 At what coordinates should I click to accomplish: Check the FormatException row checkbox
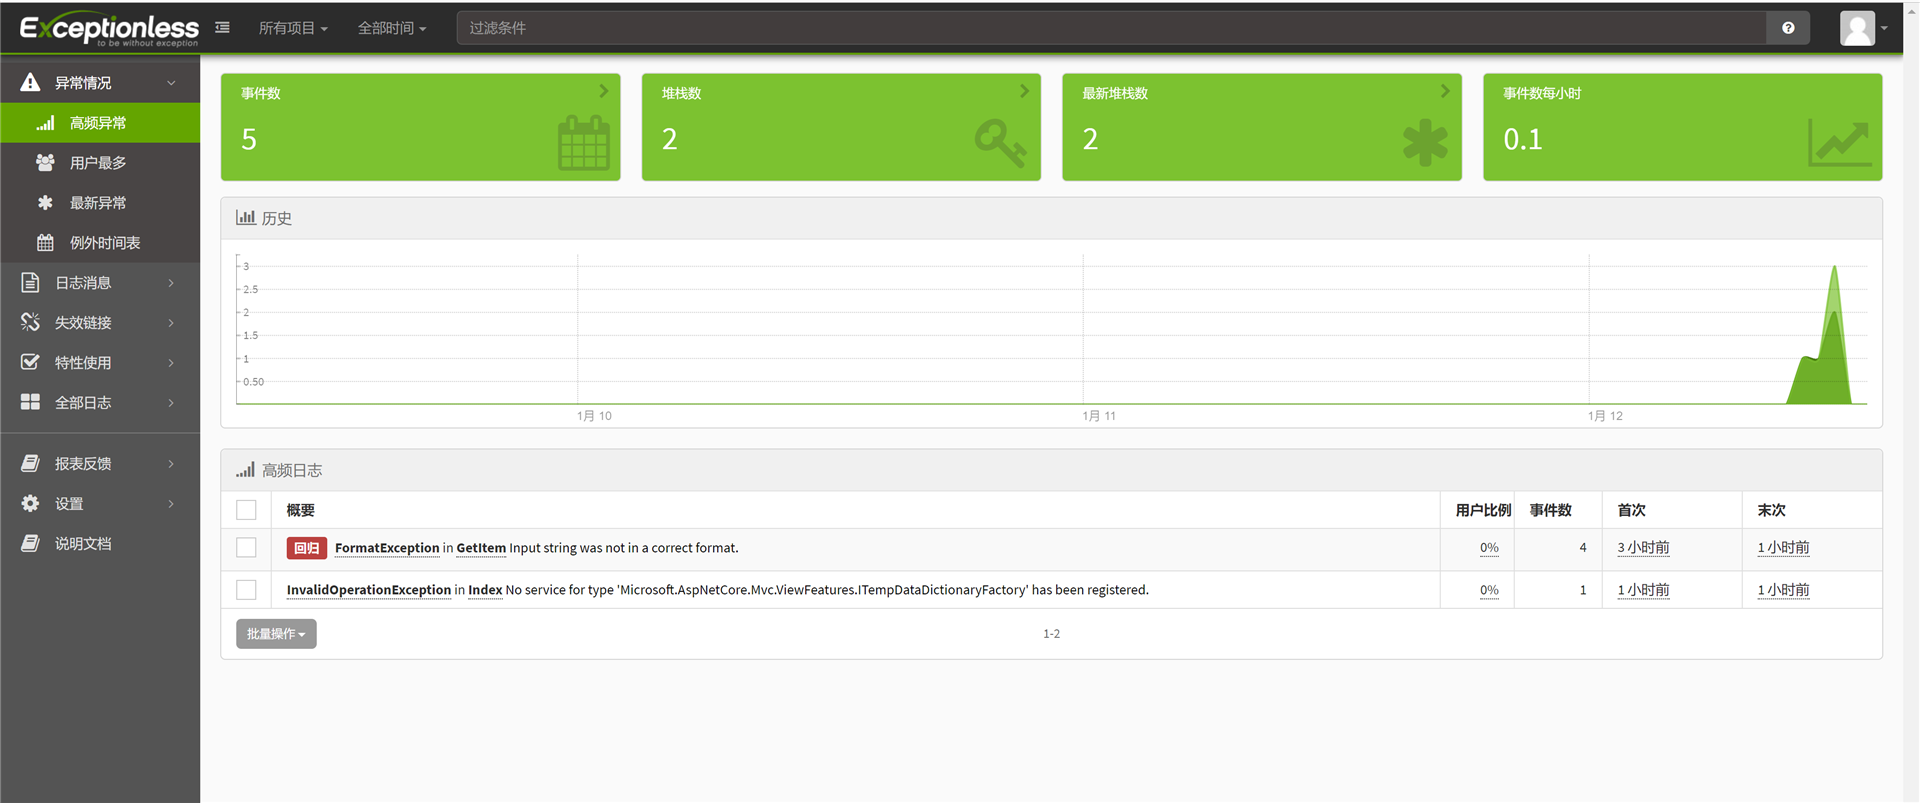pos(246,548)
